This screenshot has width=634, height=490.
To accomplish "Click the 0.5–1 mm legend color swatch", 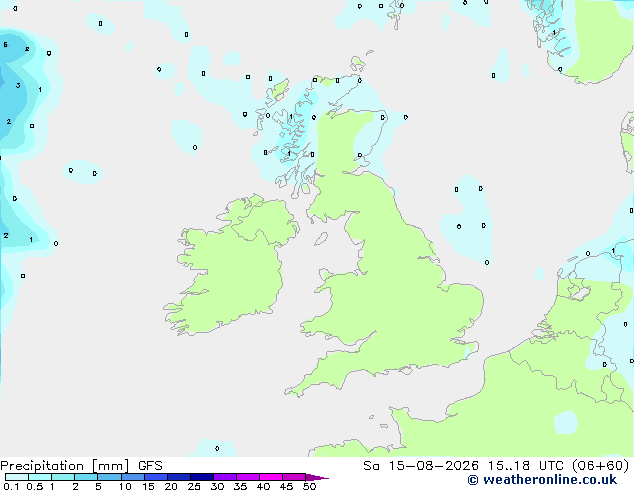I will [40, 477].
